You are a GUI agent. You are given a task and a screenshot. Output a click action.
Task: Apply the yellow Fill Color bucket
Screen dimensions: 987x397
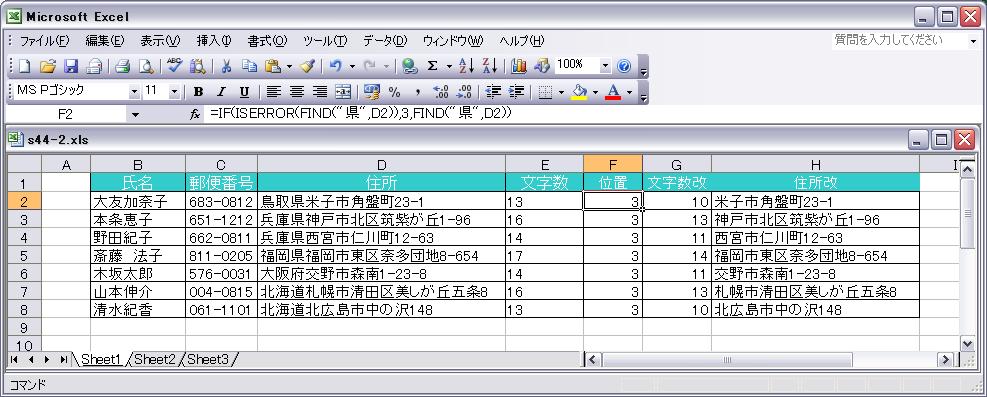(580, 92)
